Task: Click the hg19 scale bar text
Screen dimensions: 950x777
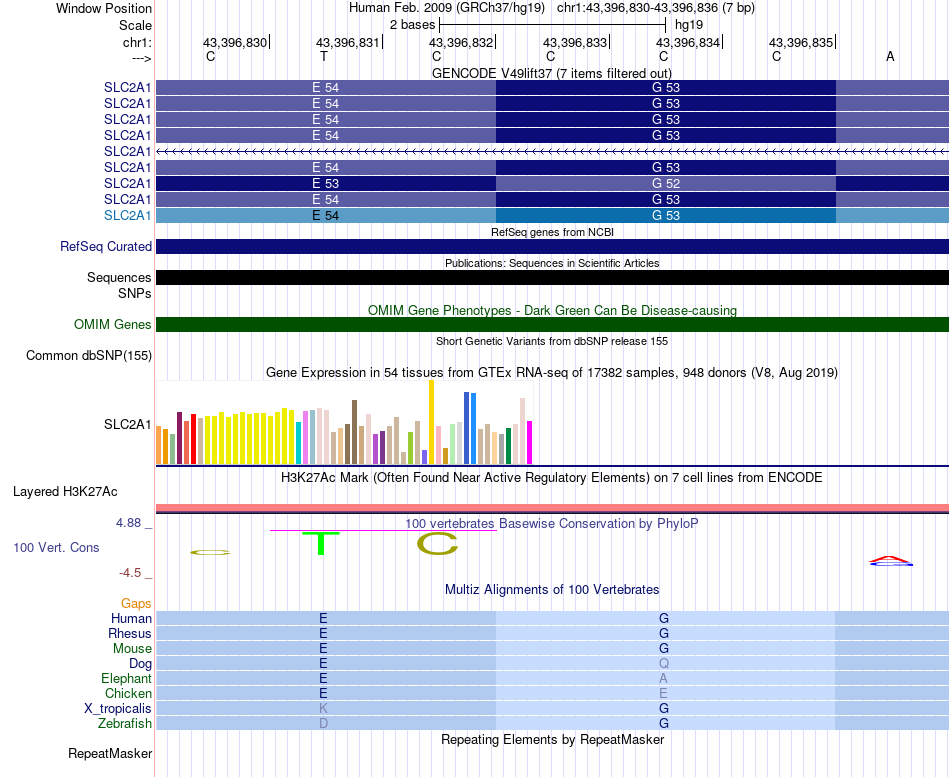Action: [x=689, y=25]
